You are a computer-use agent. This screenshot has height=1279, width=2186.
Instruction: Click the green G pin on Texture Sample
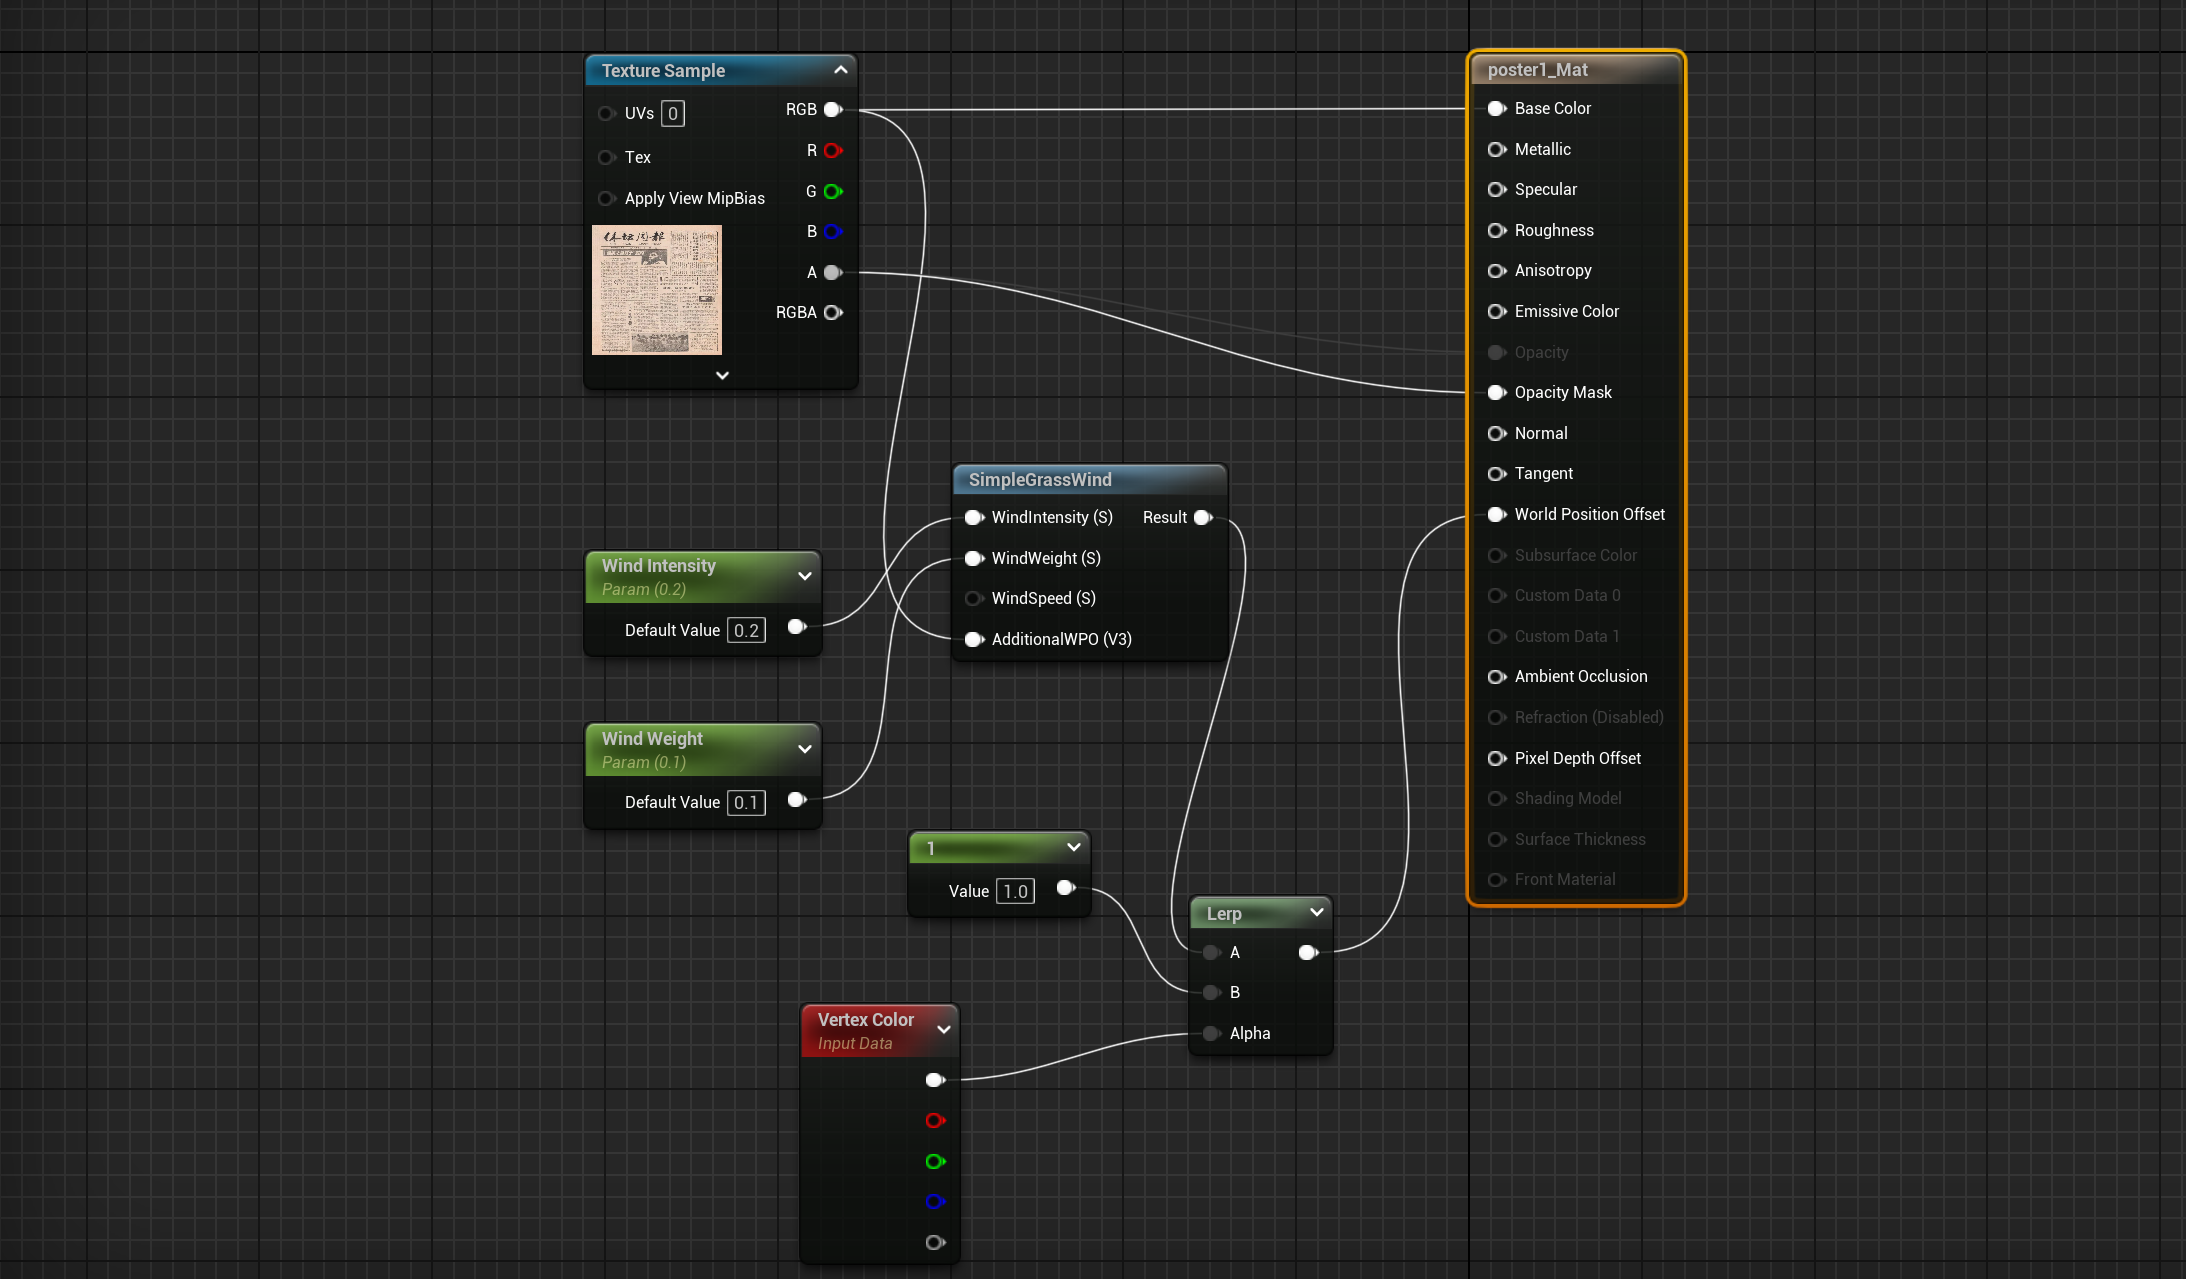pyautogui.click(x=832, y=191)
